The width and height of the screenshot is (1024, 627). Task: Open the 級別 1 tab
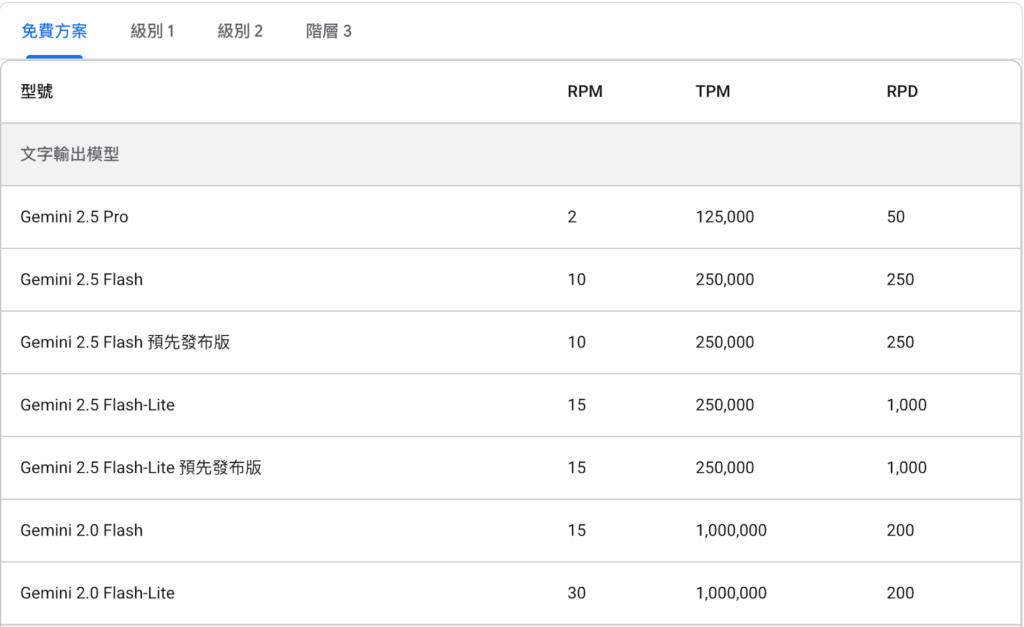[152, 31]
